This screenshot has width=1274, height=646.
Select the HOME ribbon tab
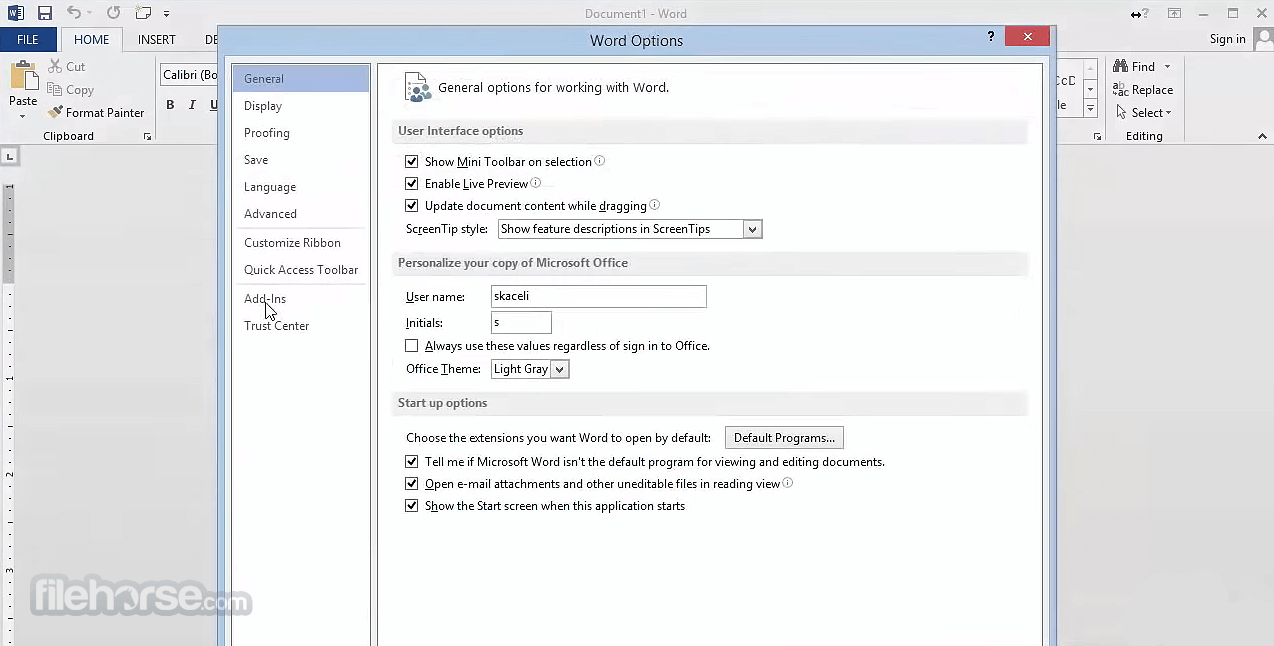(92, 39)
